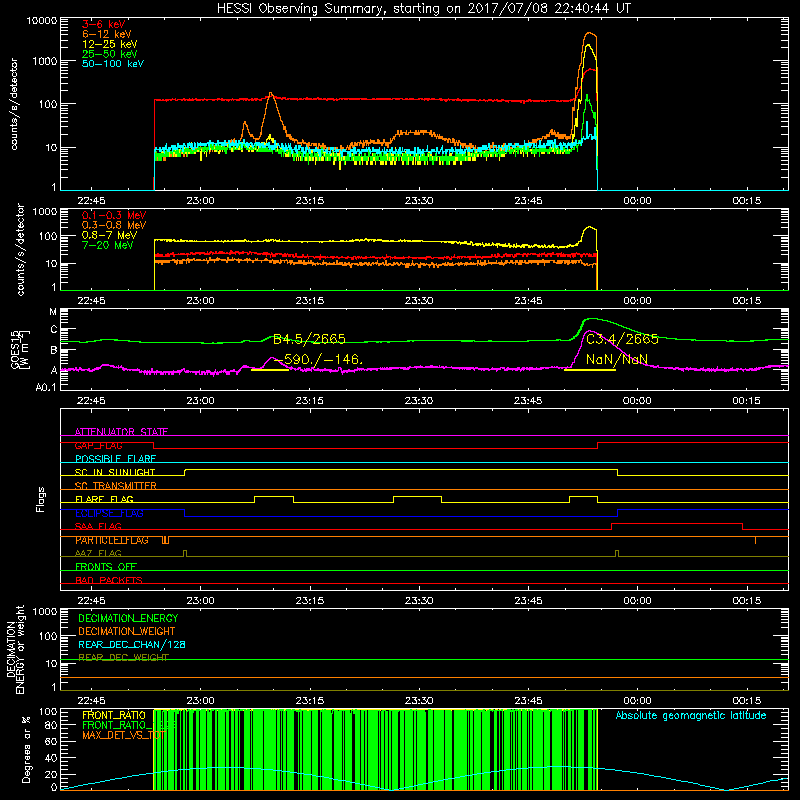Click the PARTICLE_FLAG label
This screenshot has height=800, width=800.
112,540
